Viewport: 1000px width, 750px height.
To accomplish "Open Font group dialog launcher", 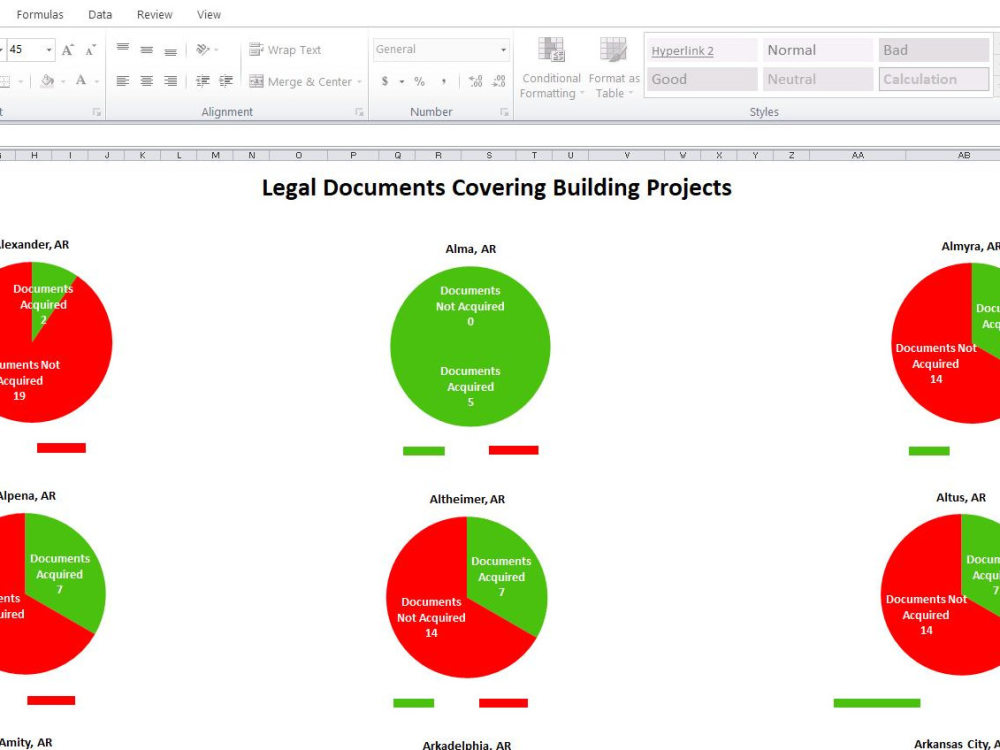I will tap(97, 112).
